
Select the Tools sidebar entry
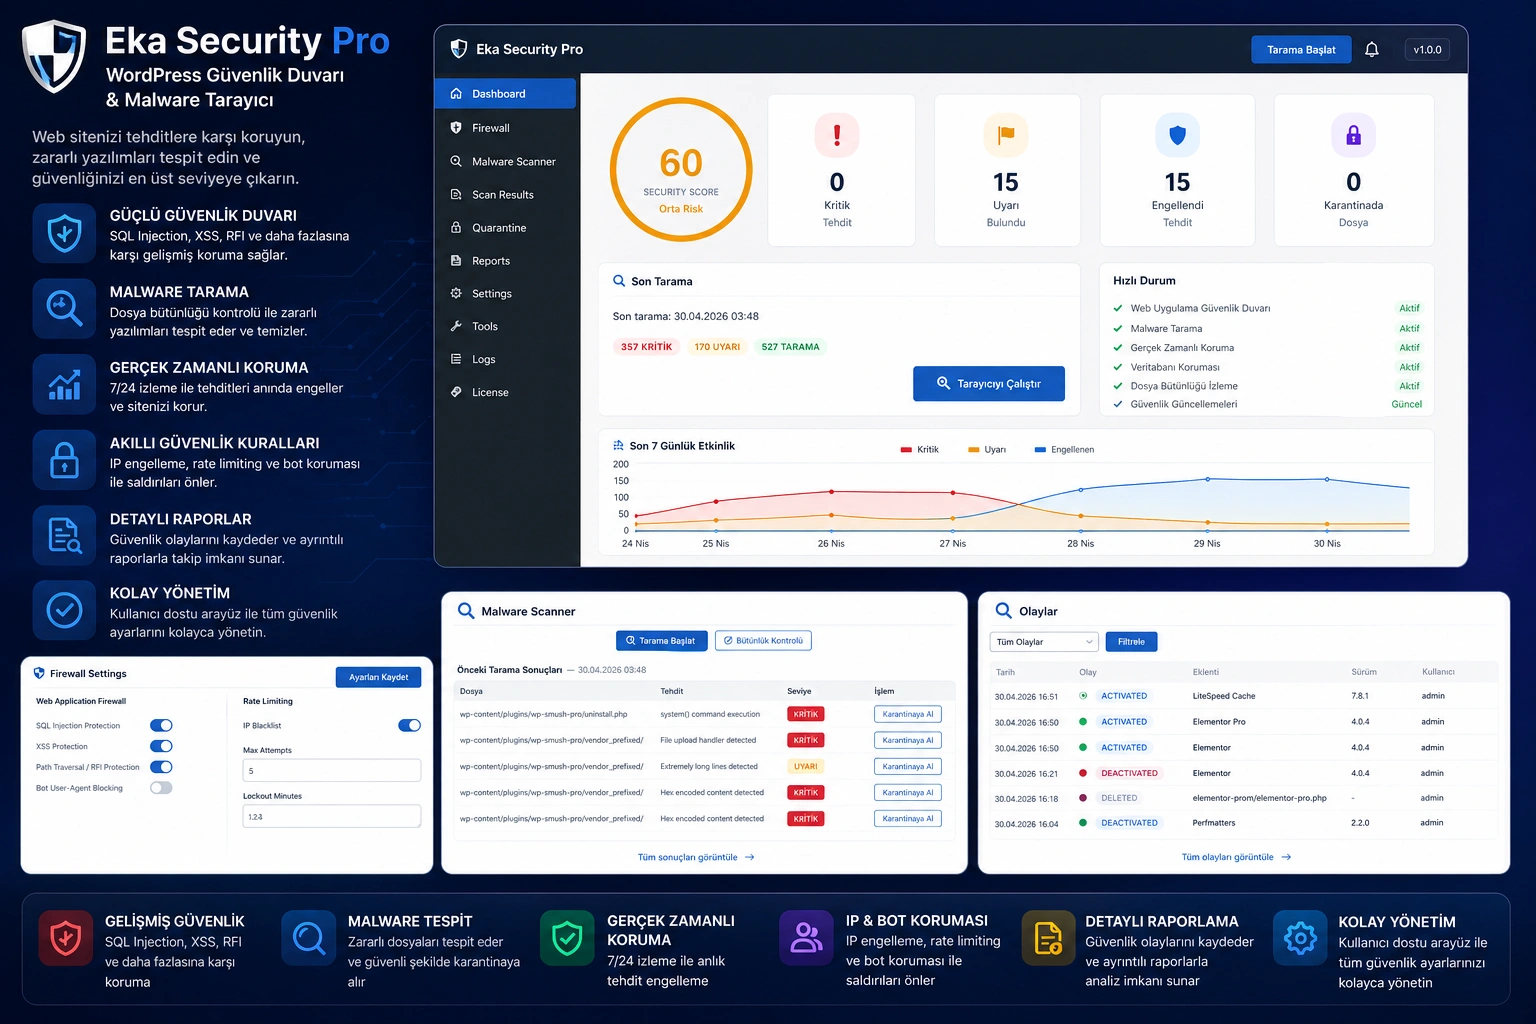click(484, 326)
